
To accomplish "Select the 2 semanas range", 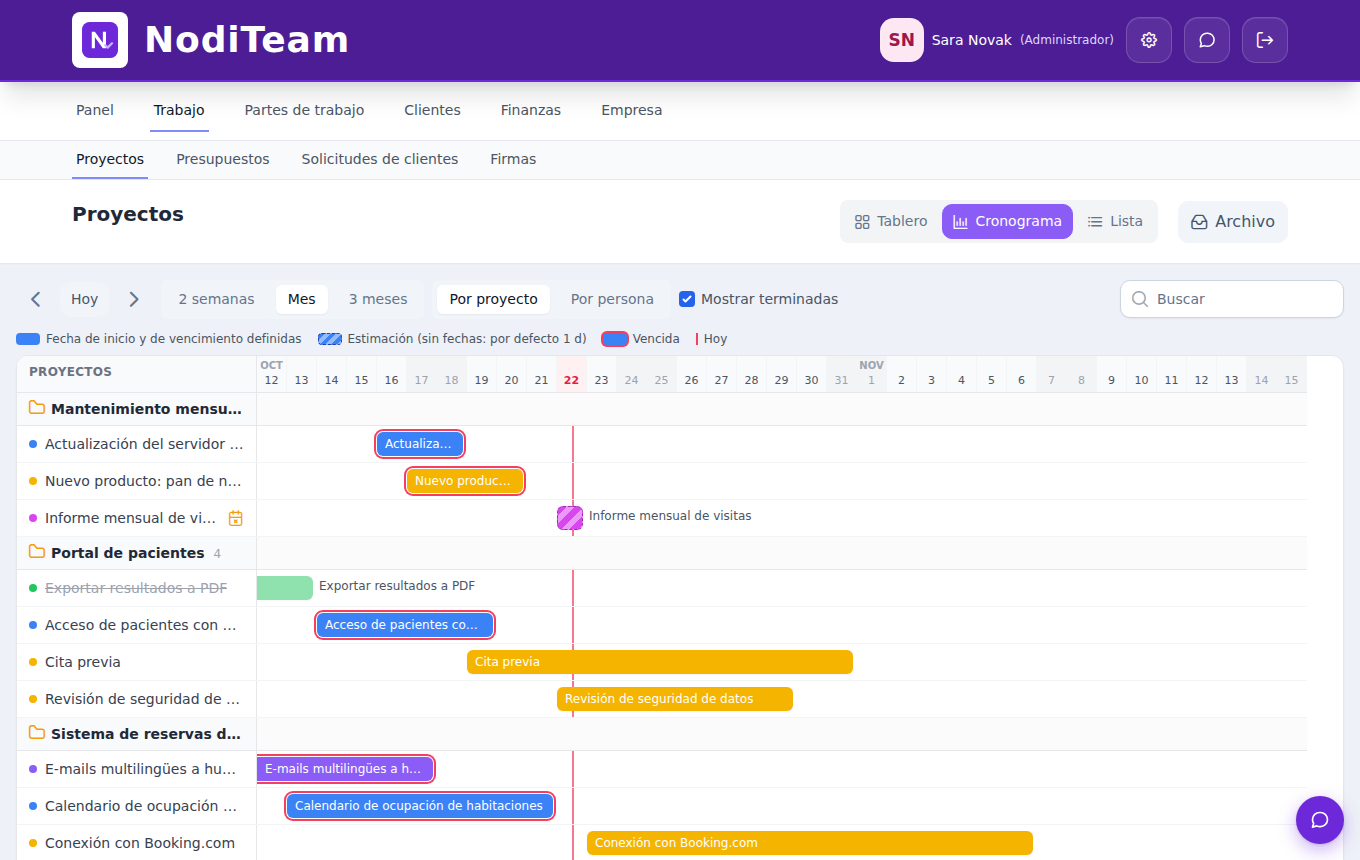I will coord(217,299).
